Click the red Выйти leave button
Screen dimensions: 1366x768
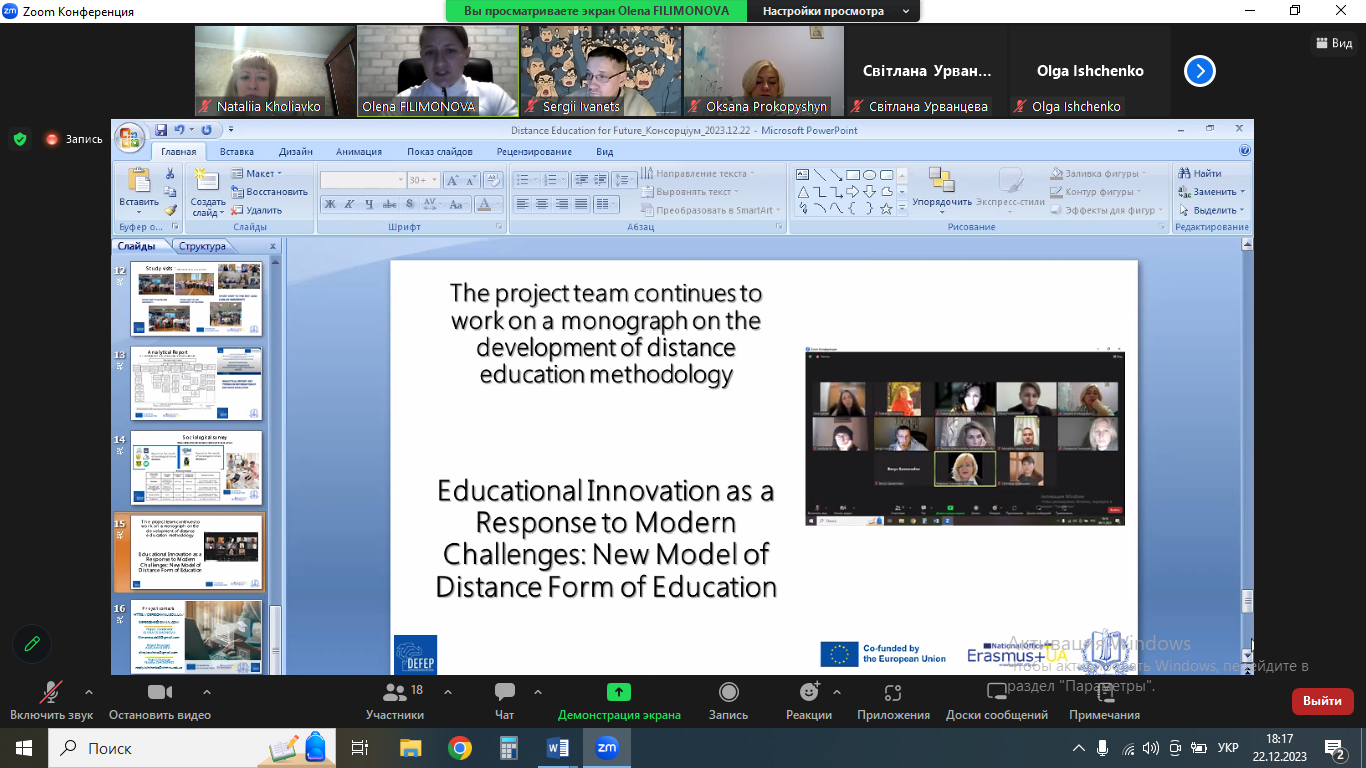coord(1322,701)
